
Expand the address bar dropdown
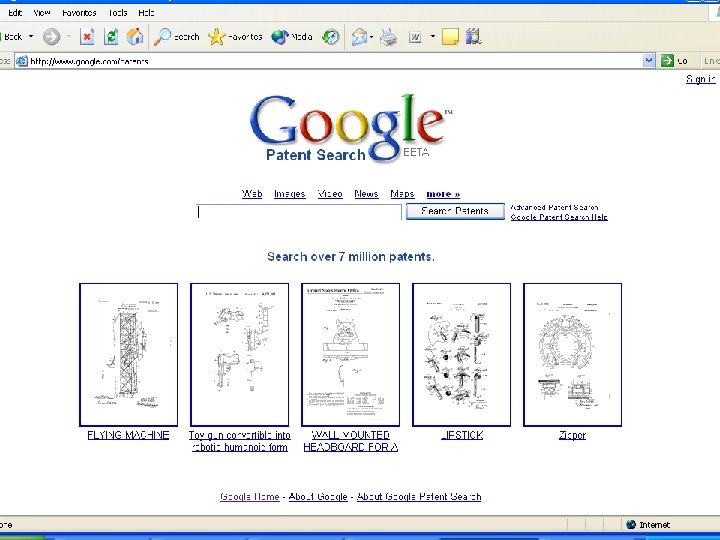[x=648, y=61]
